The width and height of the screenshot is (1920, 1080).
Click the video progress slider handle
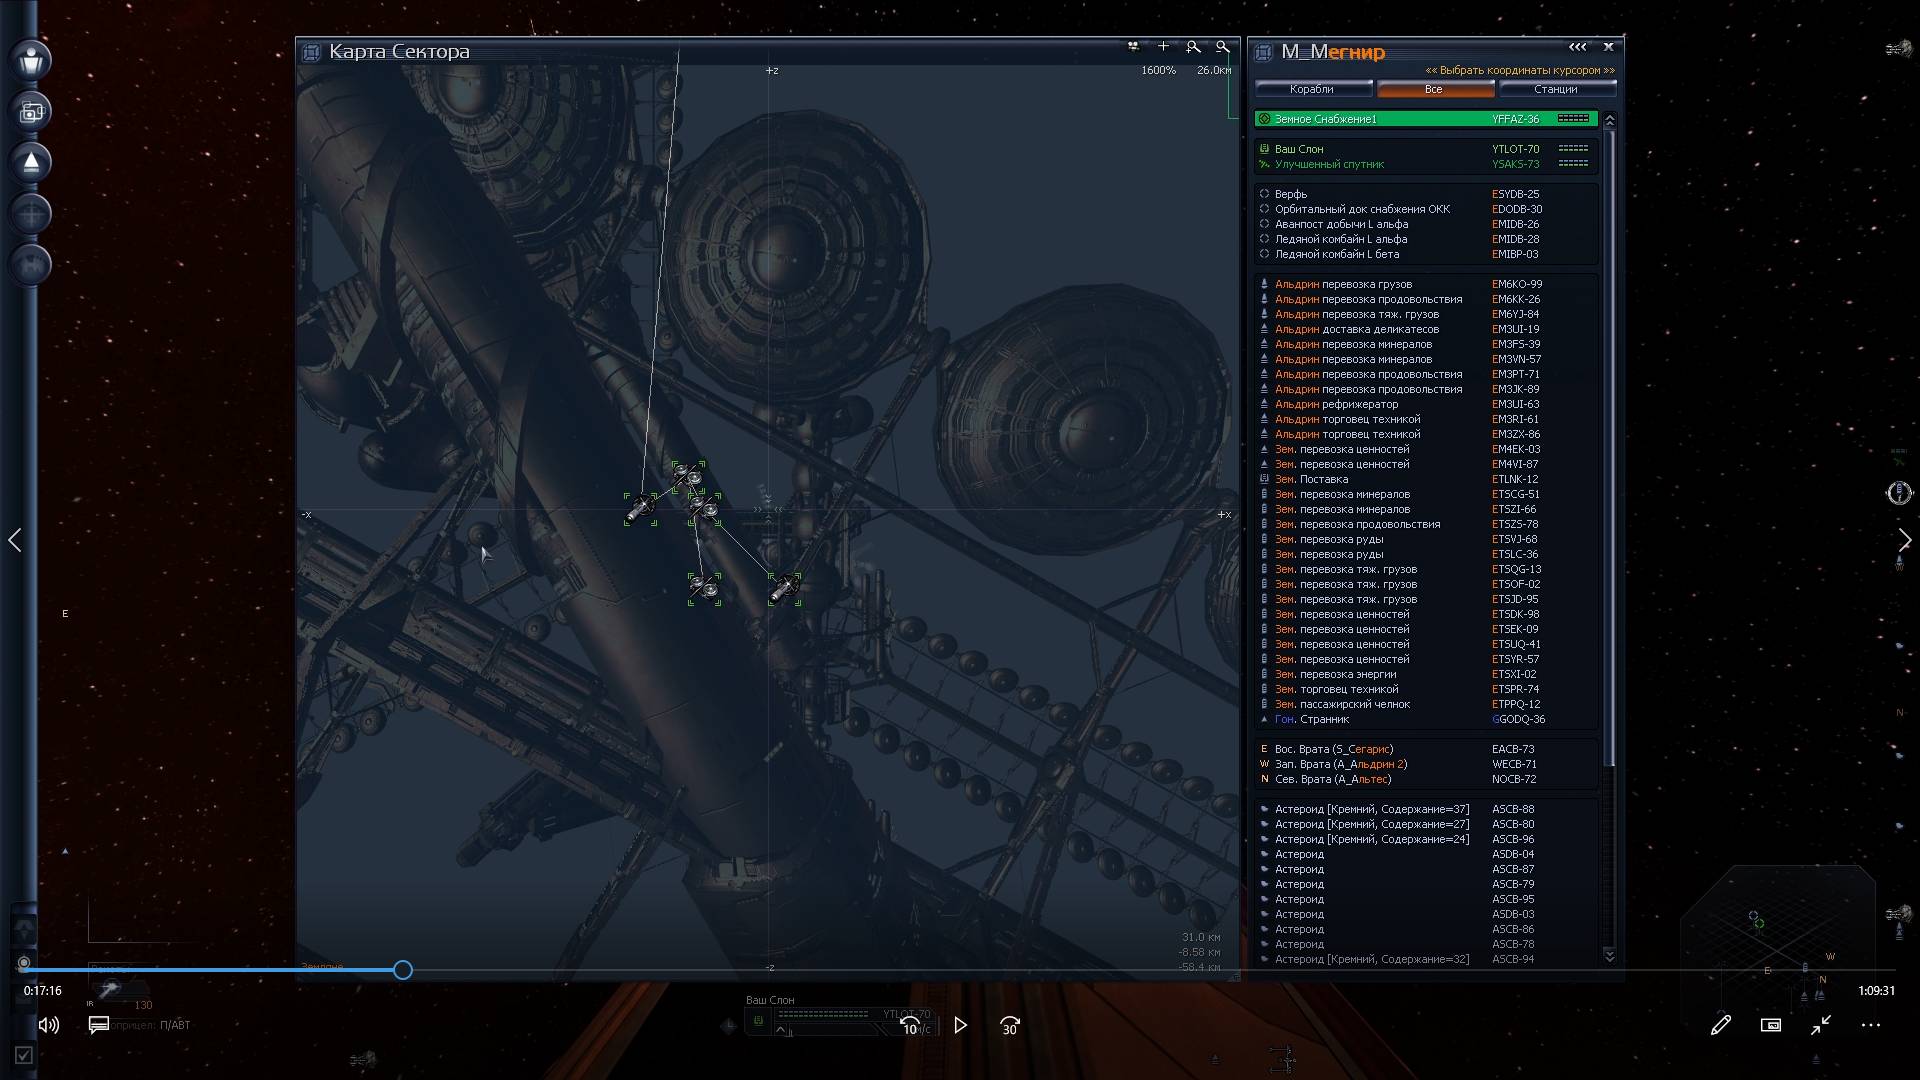pos(402,970)
